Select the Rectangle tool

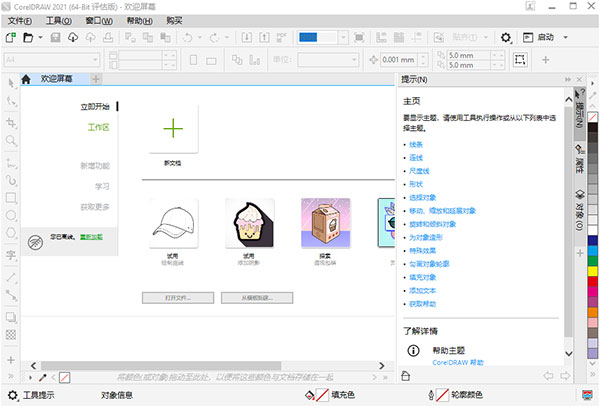point(11,197)
